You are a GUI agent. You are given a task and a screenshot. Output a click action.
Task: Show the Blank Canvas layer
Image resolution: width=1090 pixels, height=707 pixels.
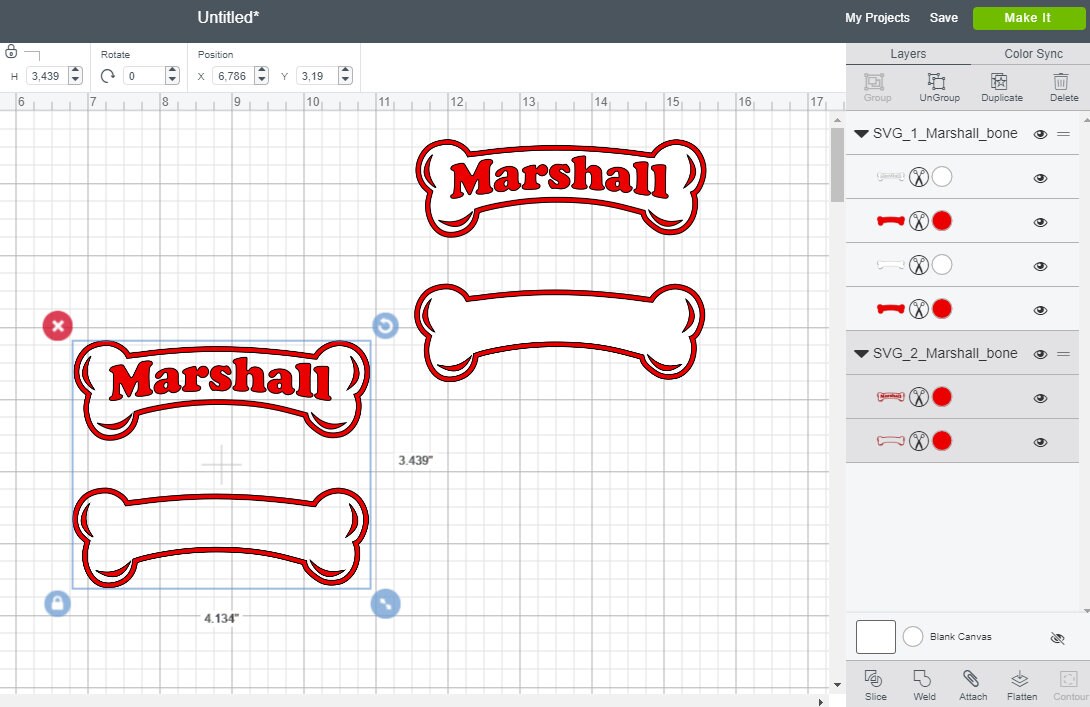click(x=1057, y=638)
